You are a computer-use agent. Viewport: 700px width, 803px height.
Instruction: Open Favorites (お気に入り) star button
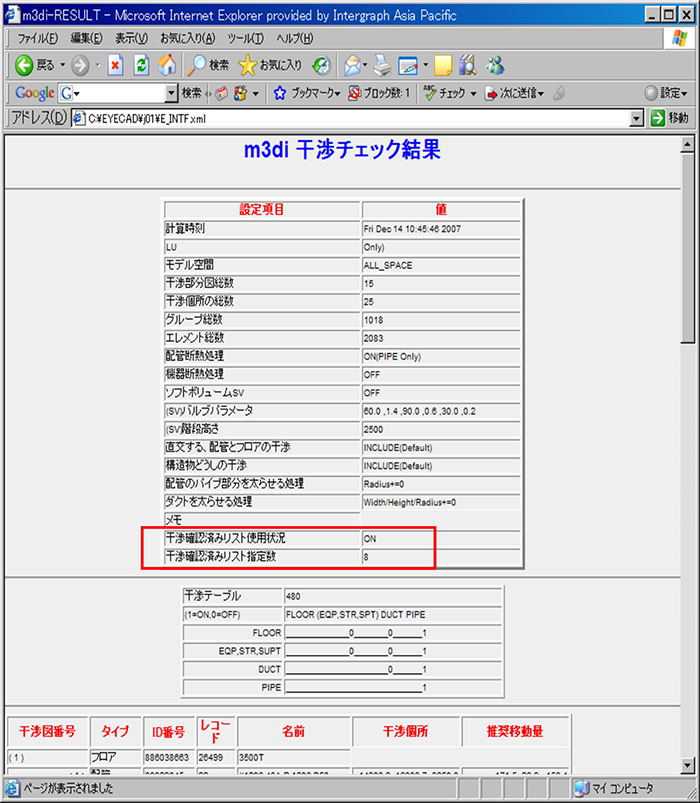click(270, 65)
